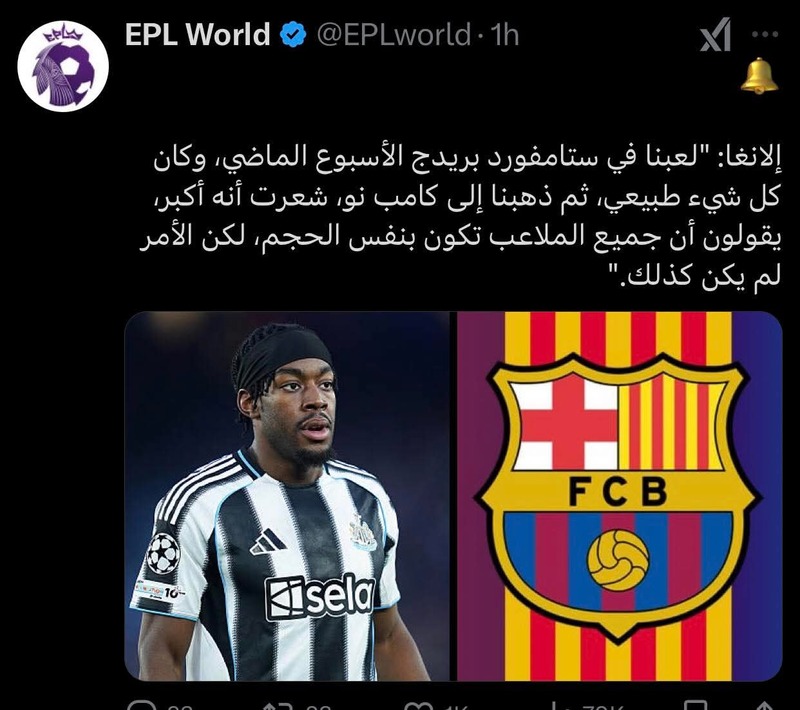Like the post with the heart icon
Viewport: 800px width, 710px height.
418,706
